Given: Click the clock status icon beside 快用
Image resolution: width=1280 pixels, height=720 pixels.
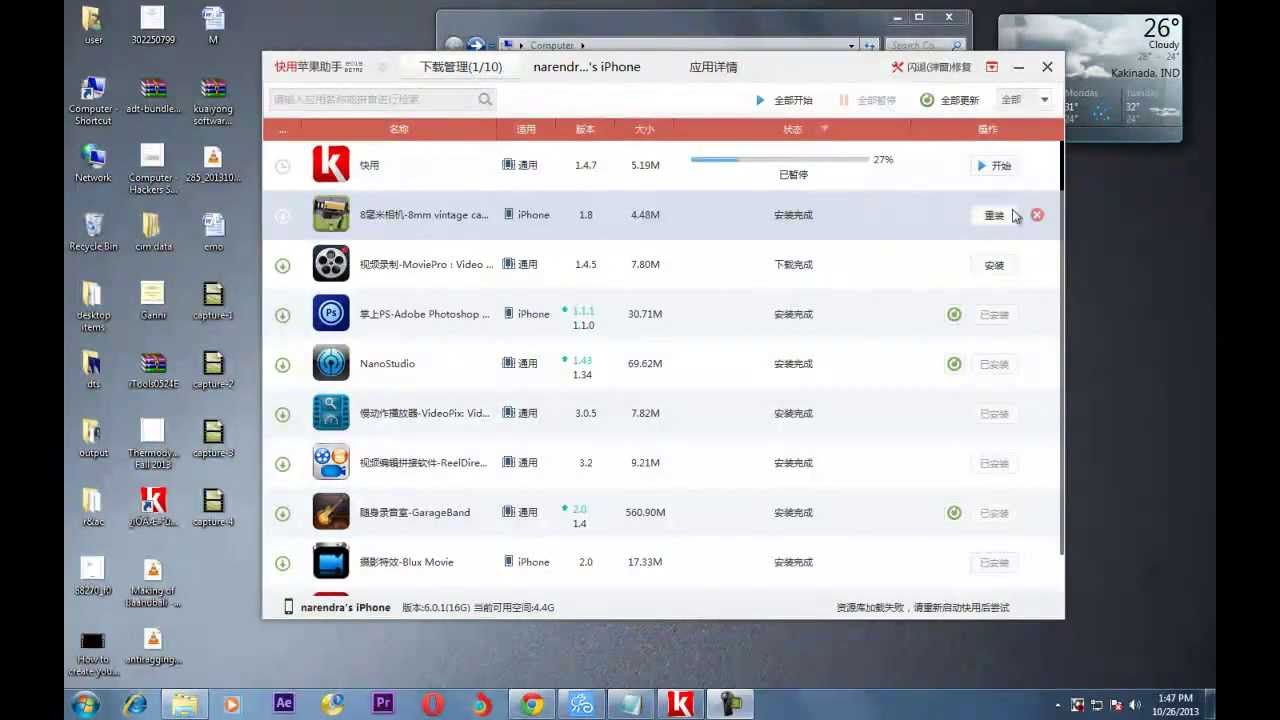Looking at the screenshot, I should pos(283,166).
